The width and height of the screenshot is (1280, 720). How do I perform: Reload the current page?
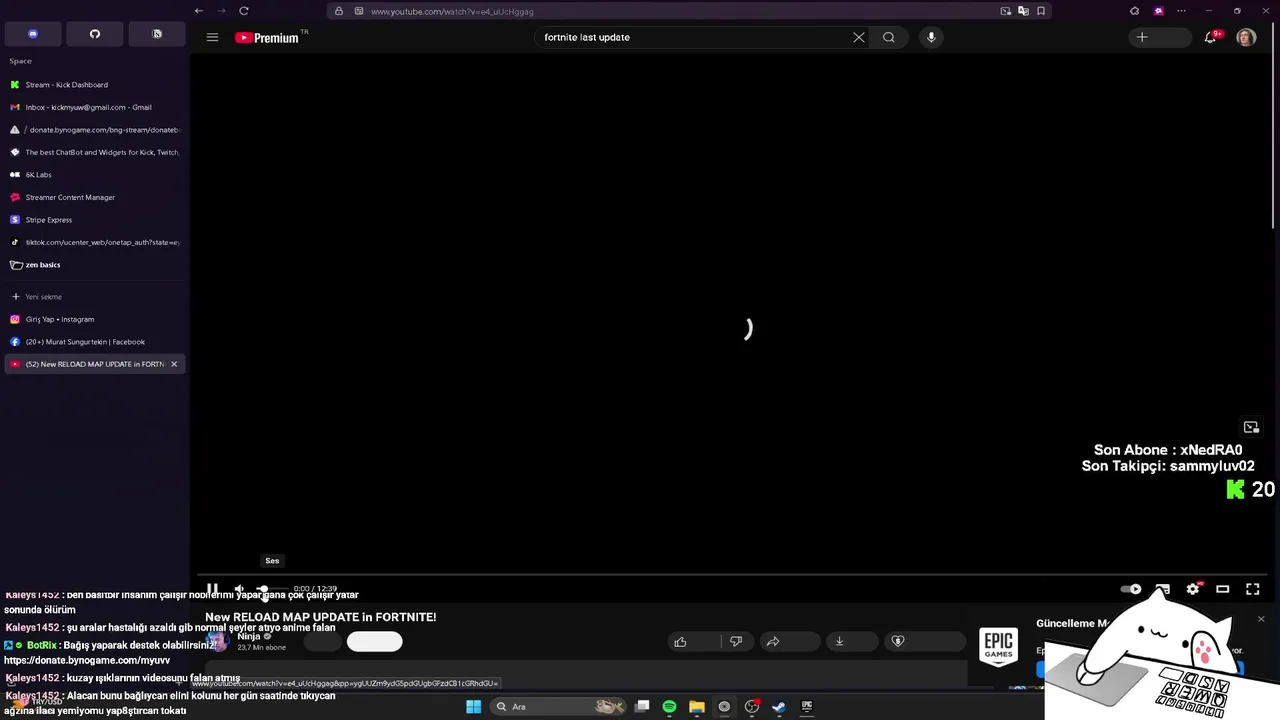(x=243, y=11)
